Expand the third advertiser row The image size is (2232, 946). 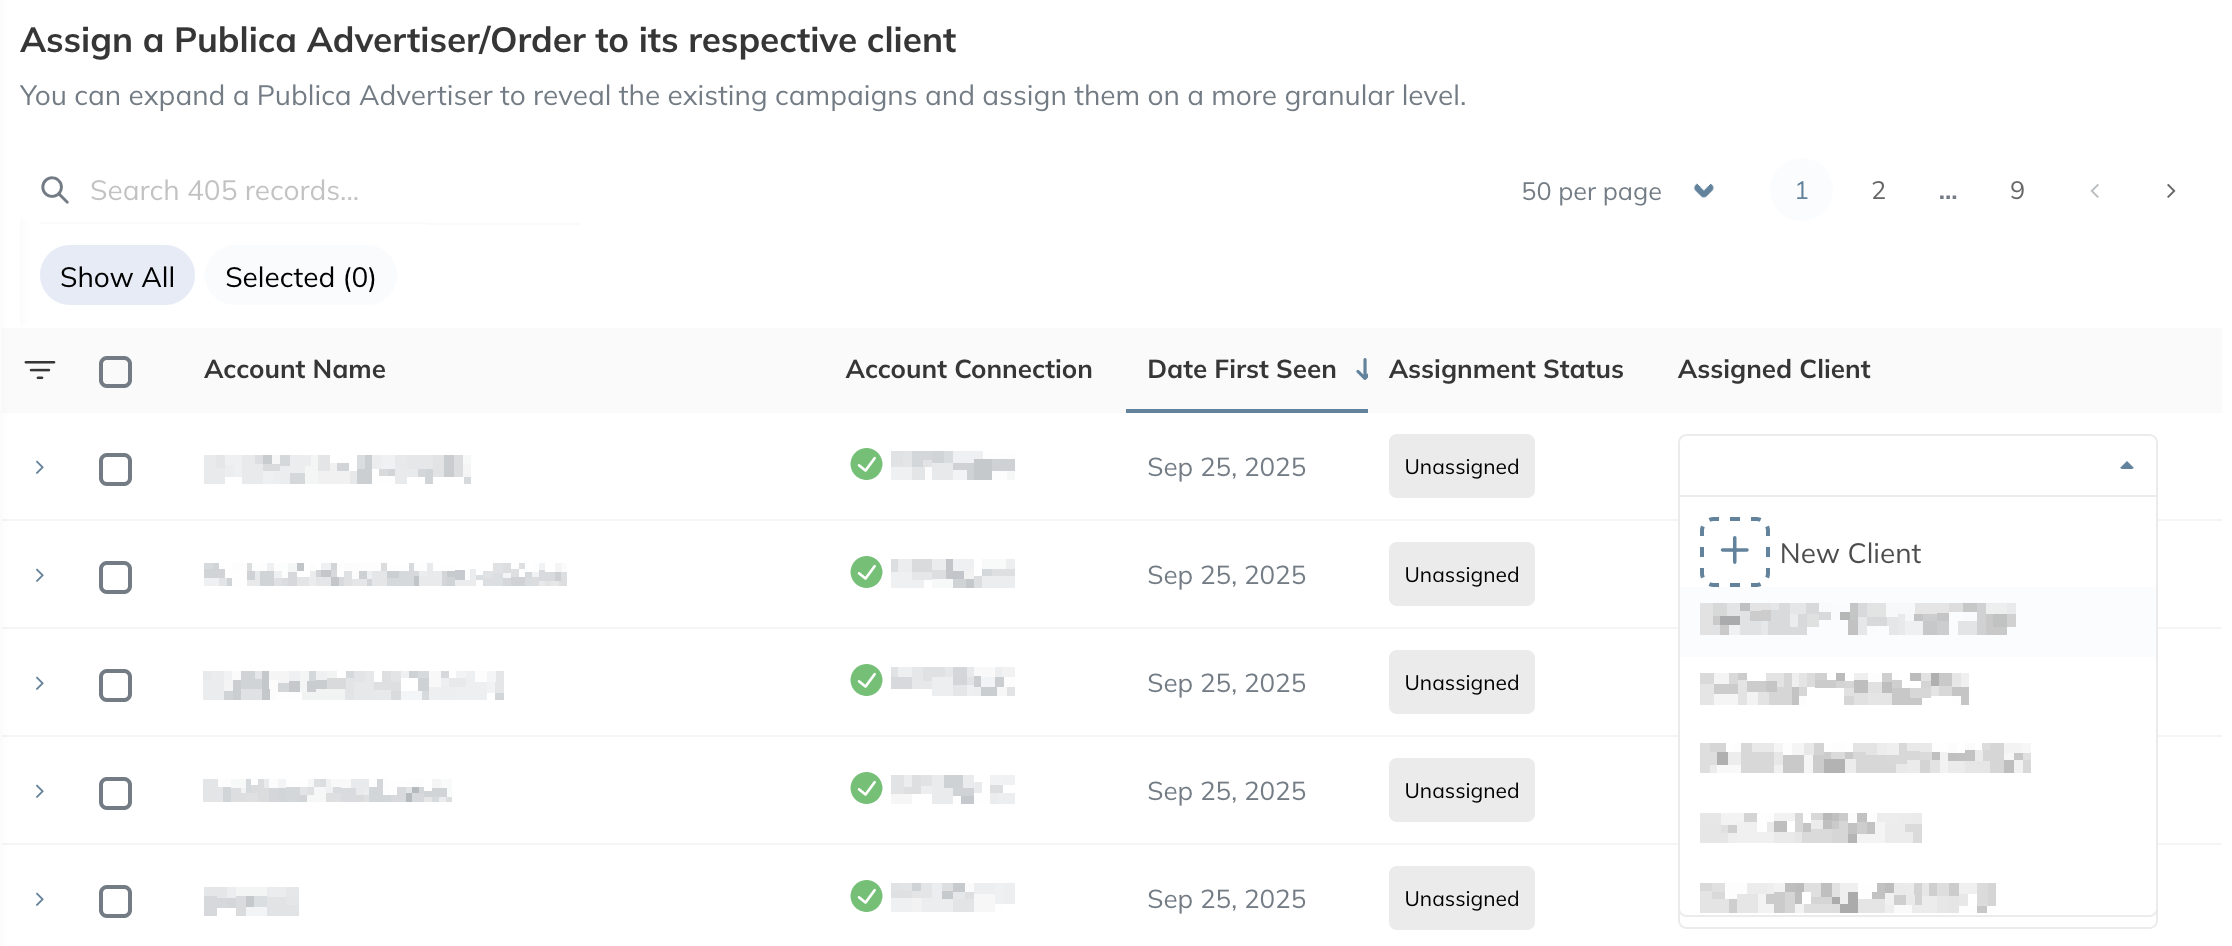(x=40, y=683)
